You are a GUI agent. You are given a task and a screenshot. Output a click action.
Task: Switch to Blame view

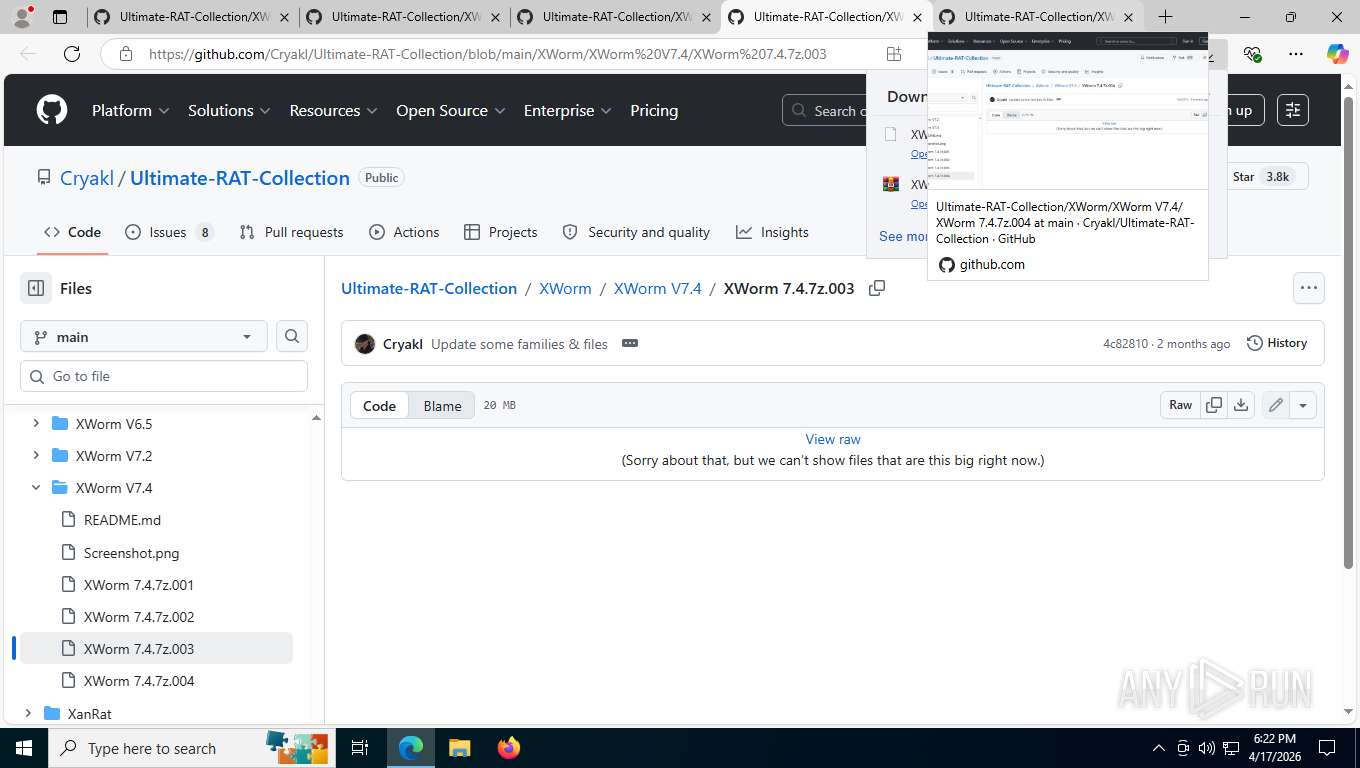(442, 405)
